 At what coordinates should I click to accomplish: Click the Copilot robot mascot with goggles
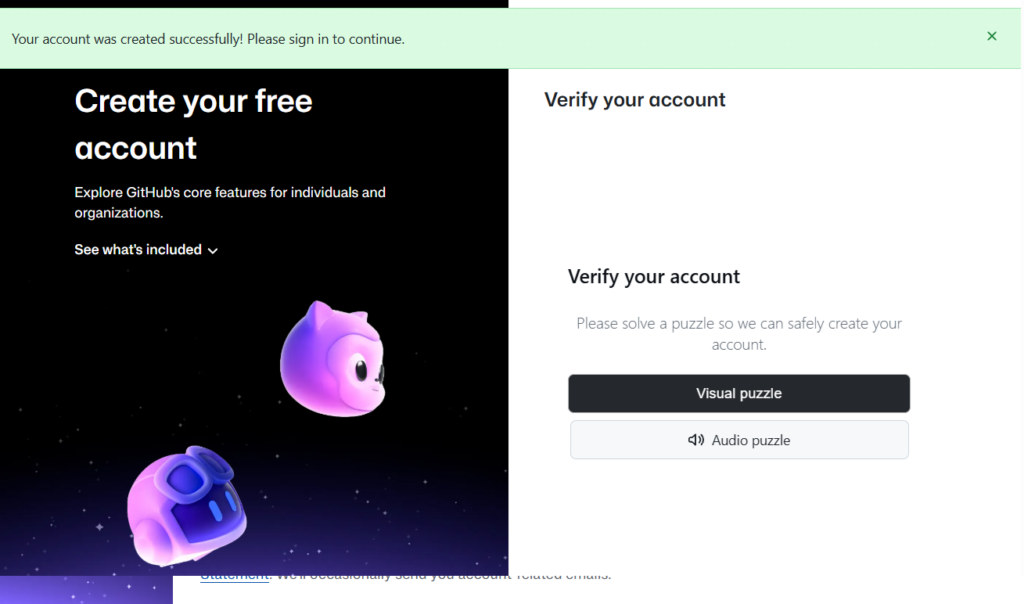click(x=186, y=505)
